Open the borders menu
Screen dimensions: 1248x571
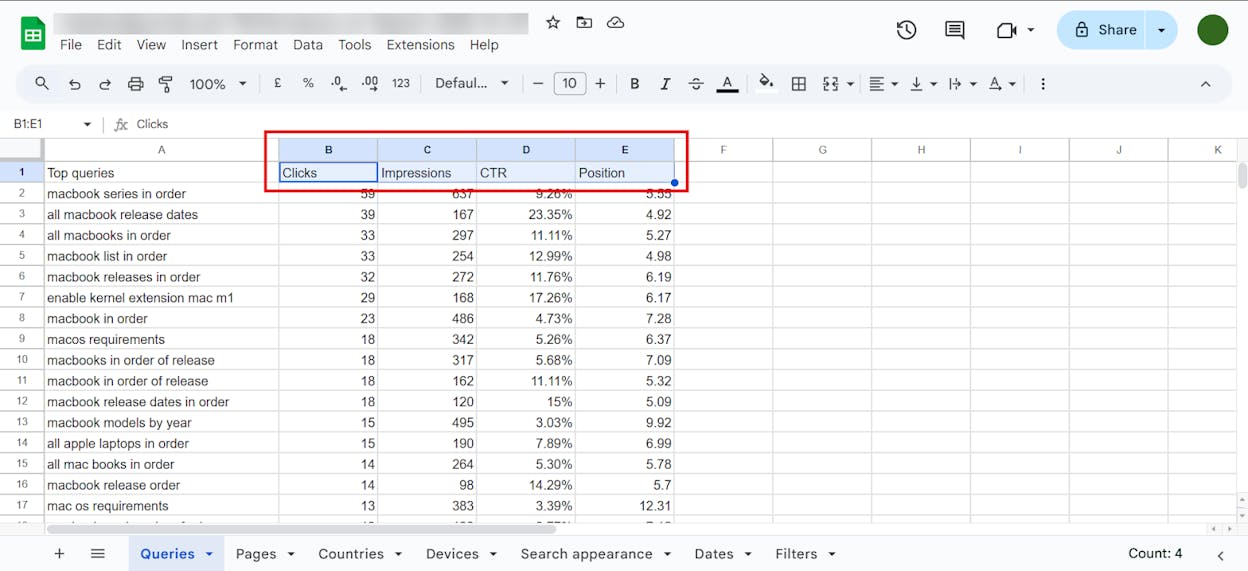coord(799,84)
